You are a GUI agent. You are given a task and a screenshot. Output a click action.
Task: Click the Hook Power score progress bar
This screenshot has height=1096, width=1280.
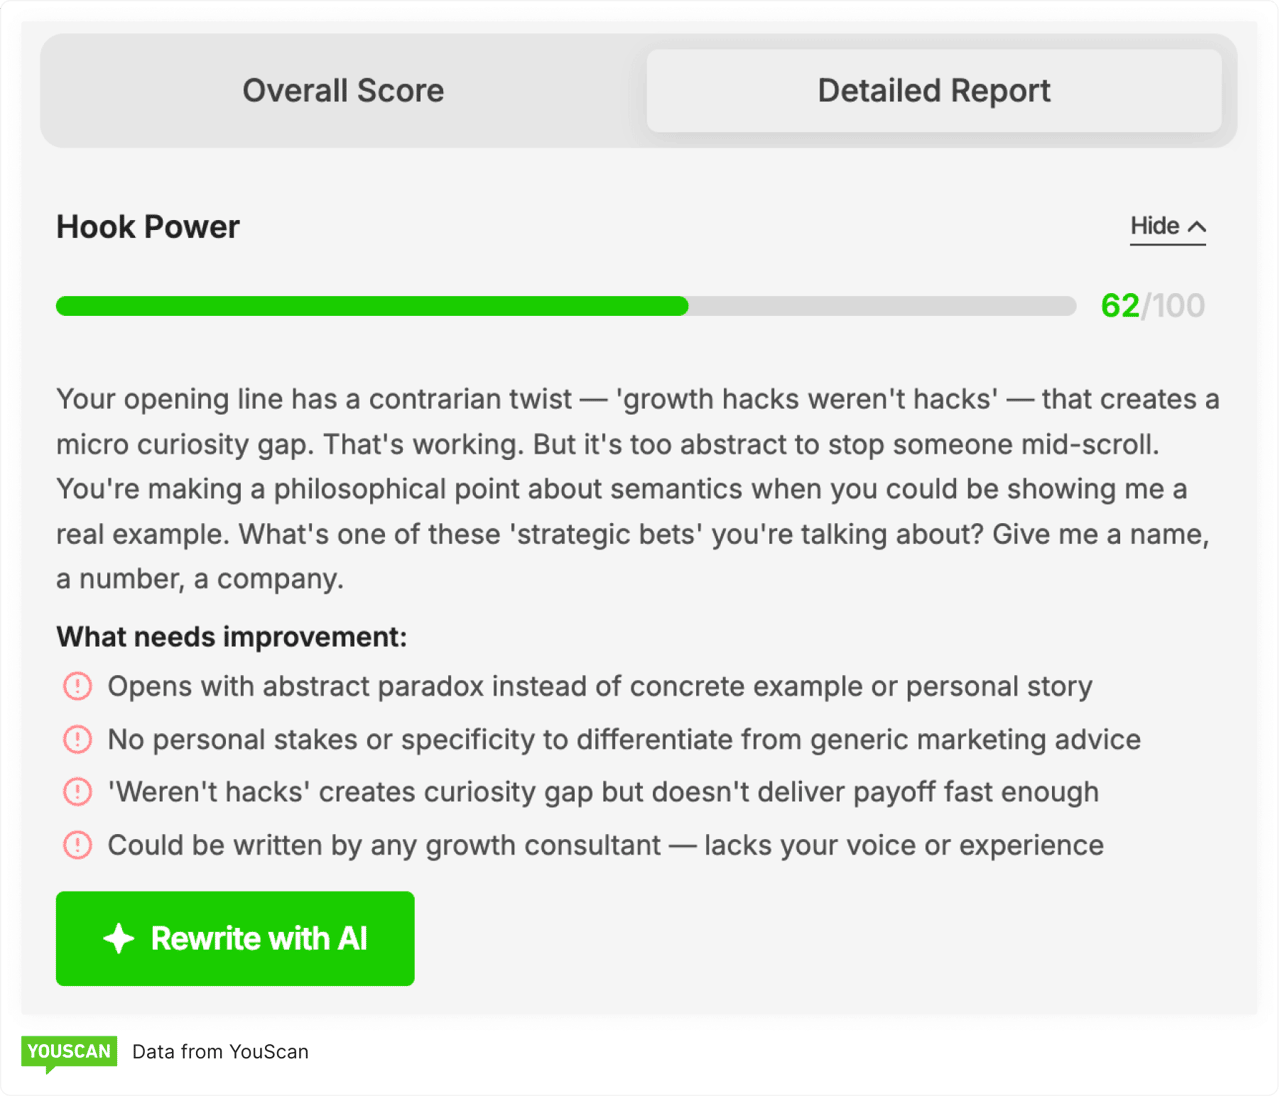[565, 306]
